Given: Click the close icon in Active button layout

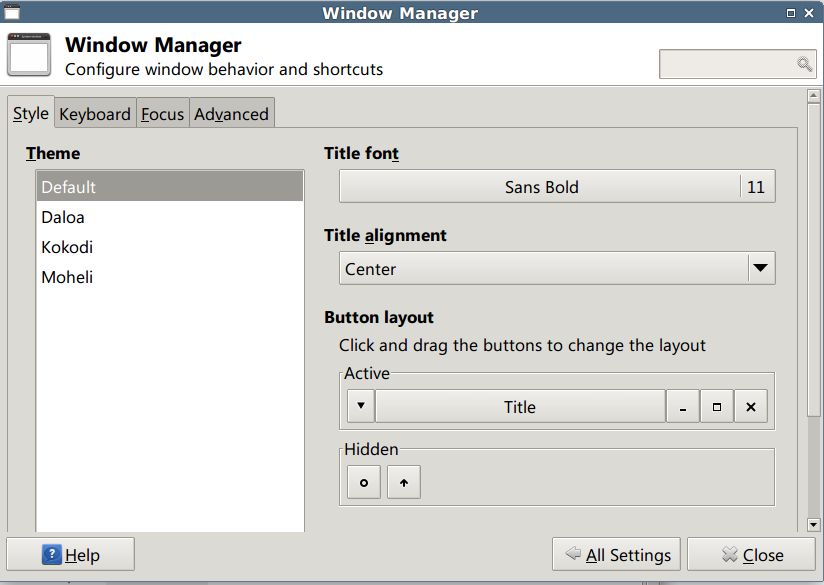Looking at the screenshot, I should click(751, 407).
